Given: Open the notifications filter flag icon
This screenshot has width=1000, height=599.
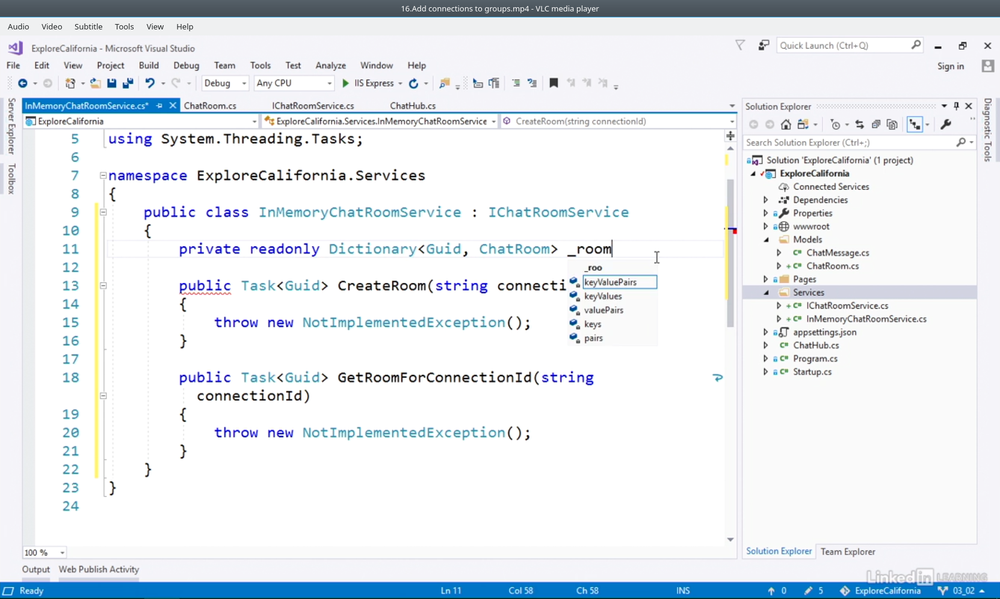Looking at the screenshot, I should 740,45.
